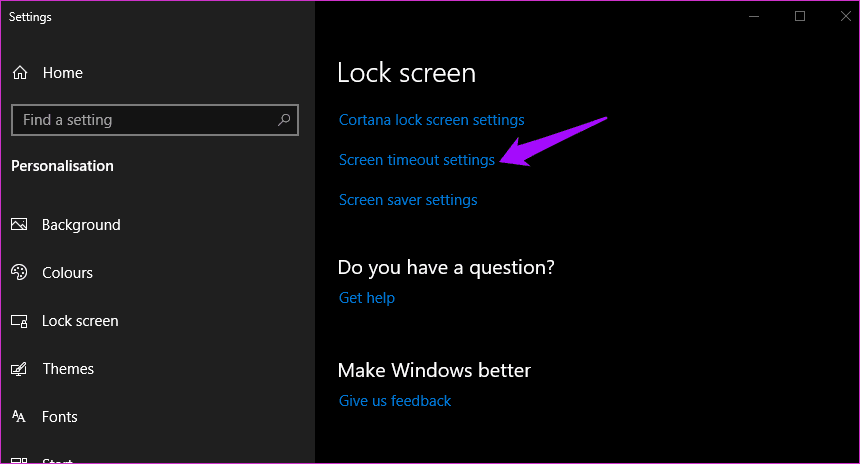Switch to the Fonts section
860x464 pixels.
tap(60, 417)
